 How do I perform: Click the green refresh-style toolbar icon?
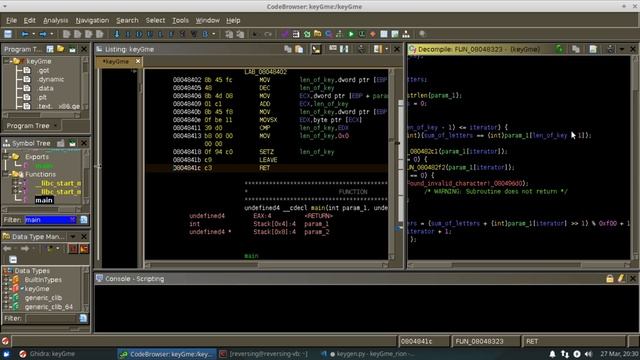pos(307,34)
